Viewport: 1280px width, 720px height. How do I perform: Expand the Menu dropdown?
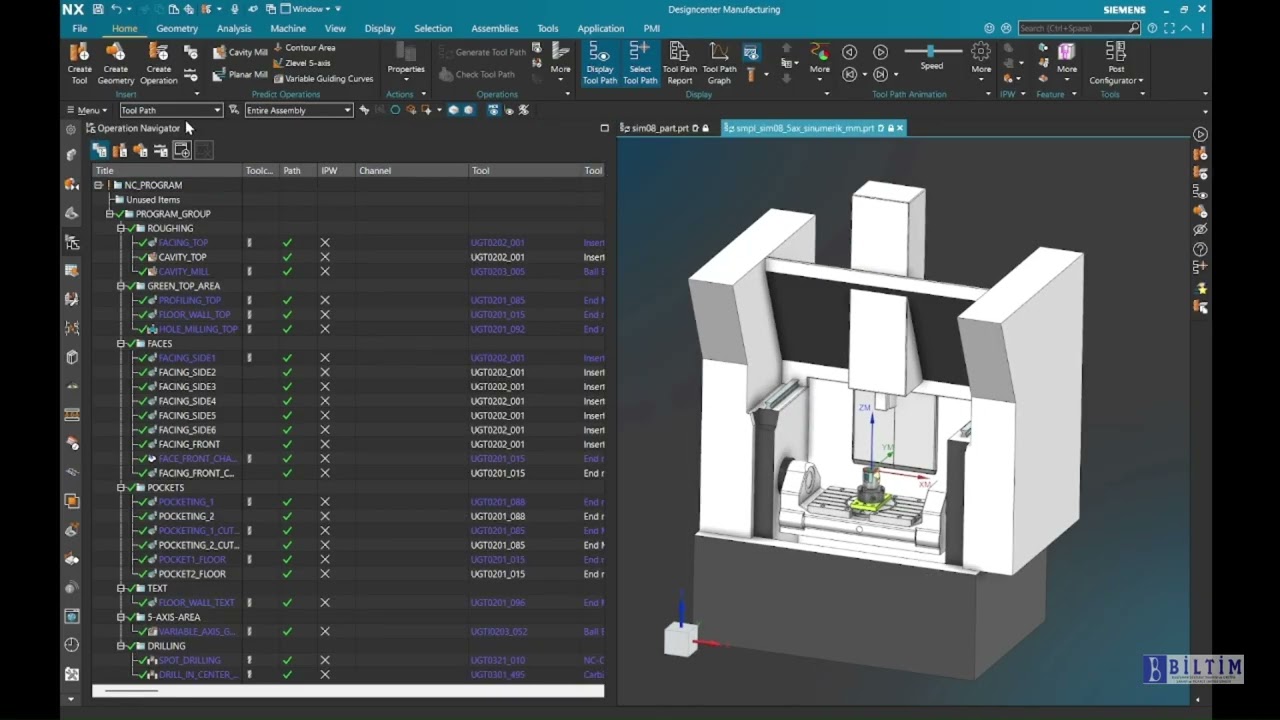coord(87,110)
